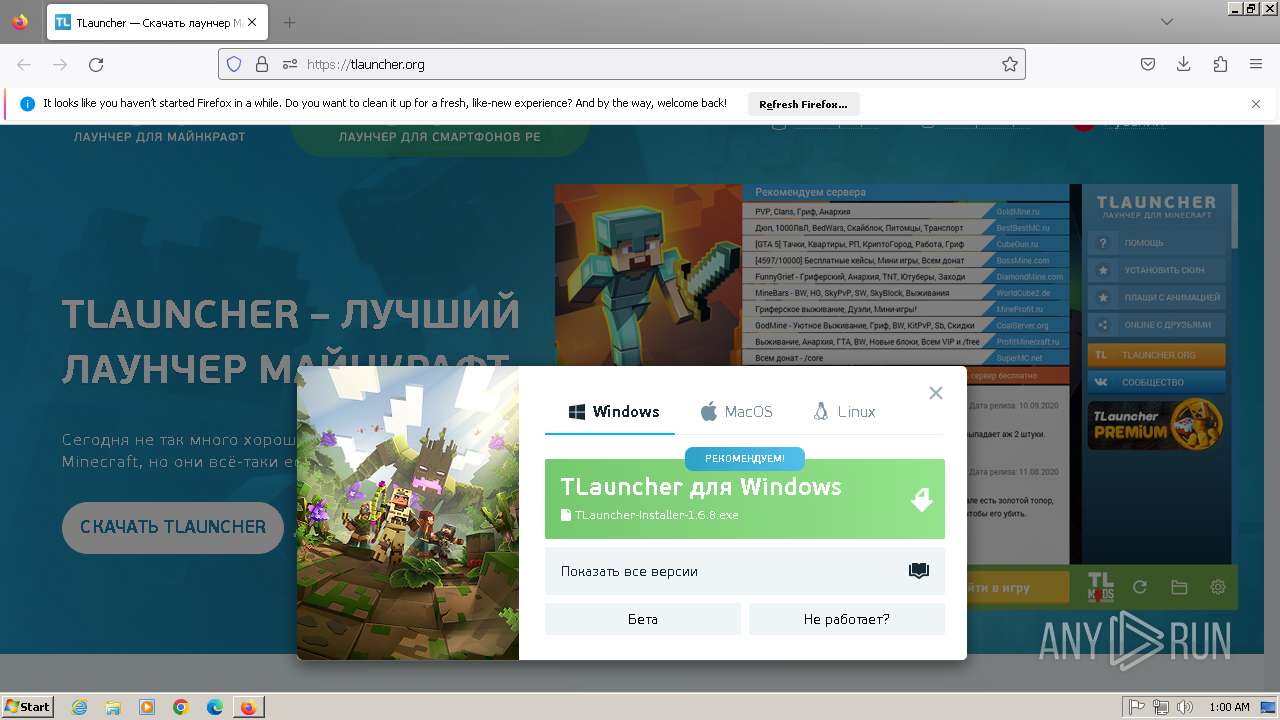Open ЛАУНЧЕР ДЛЯ СМАРТФОНОВ PE menu item

(439, 137)
